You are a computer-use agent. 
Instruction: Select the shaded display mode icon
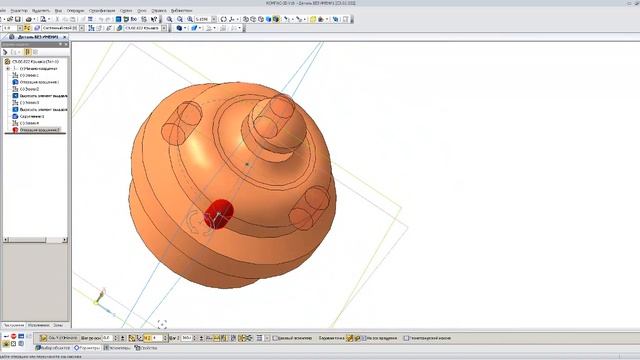pos(269,19)
